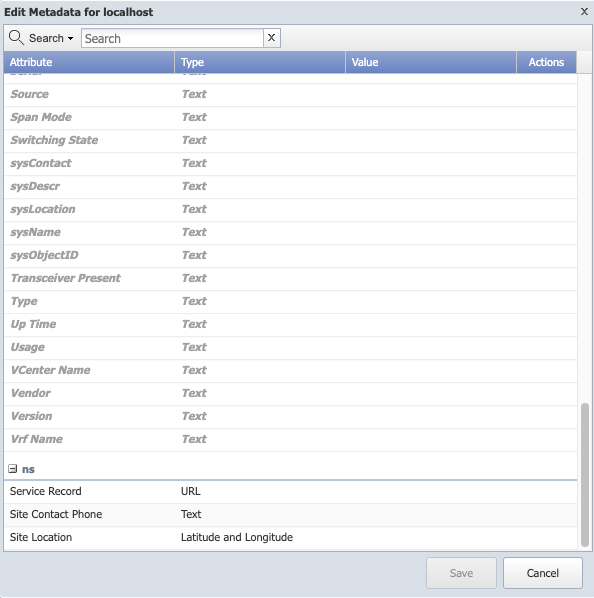The image size is (594, 598).
Task: Click the Actions column header
Action: tap(546, 62)
